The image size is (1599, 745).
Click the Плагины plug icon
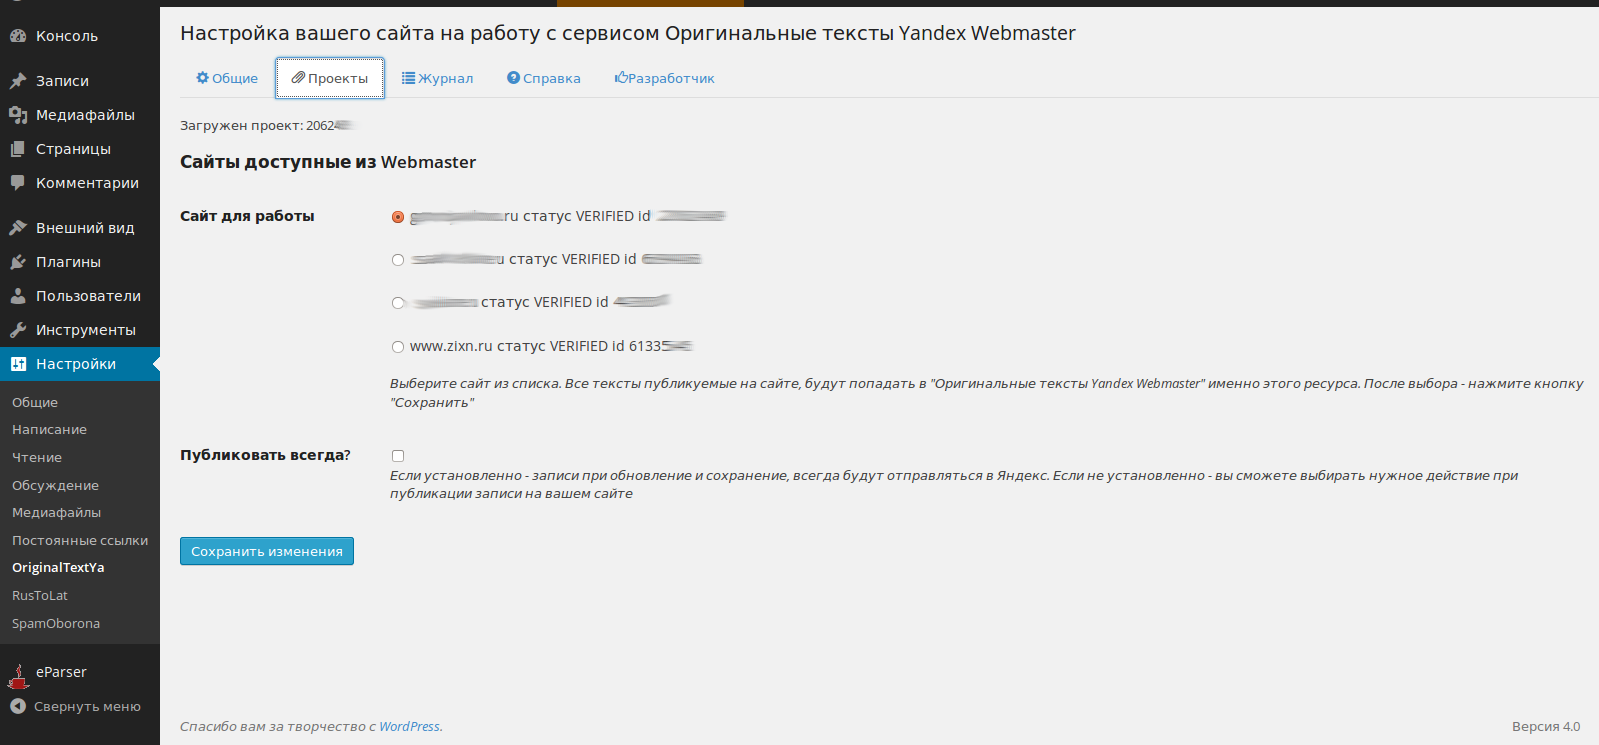click(x=18, y=262)
